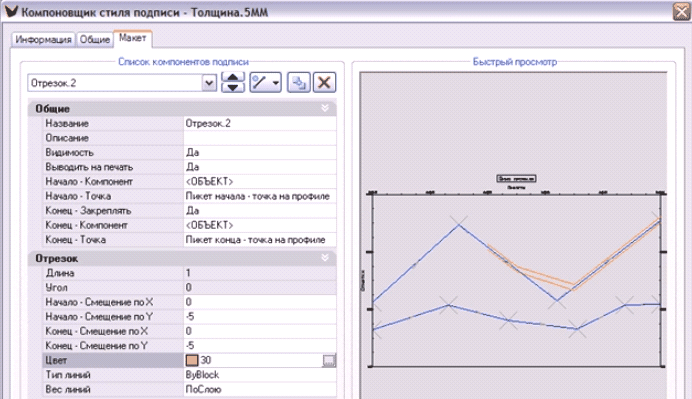Click the application logo in the title bar
692x399 pixels.
(11, 11)
